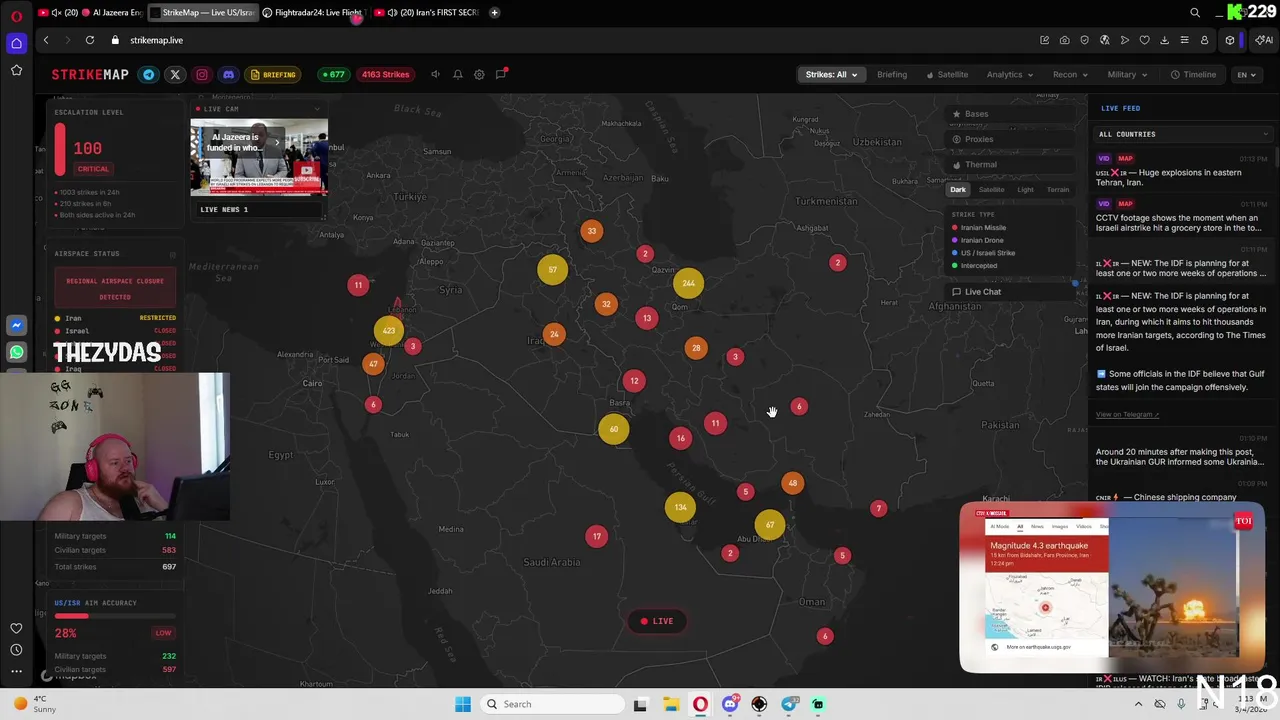This screenshot has height=720, width=1280.
Task: Open the Briefing menu item
Action: click(892, 74)
